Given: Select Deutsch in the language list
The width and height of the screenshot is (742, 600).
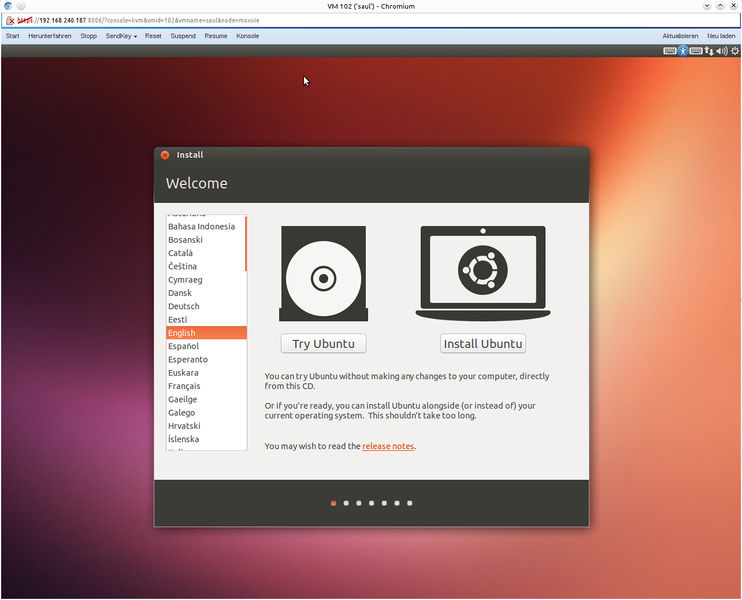Looking at the screenshot, I should click(x=184, y=306).
